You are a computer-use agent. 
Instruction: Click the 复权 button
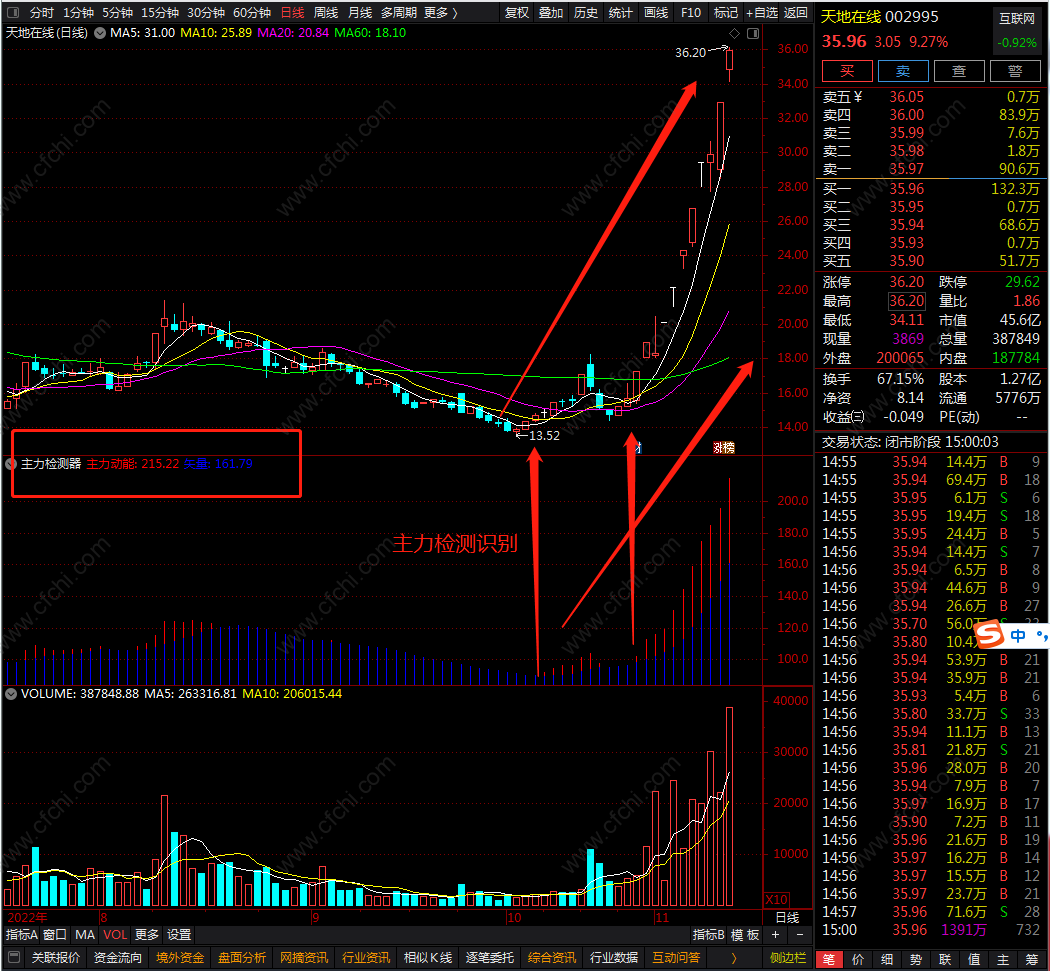(x=516, y=12)
